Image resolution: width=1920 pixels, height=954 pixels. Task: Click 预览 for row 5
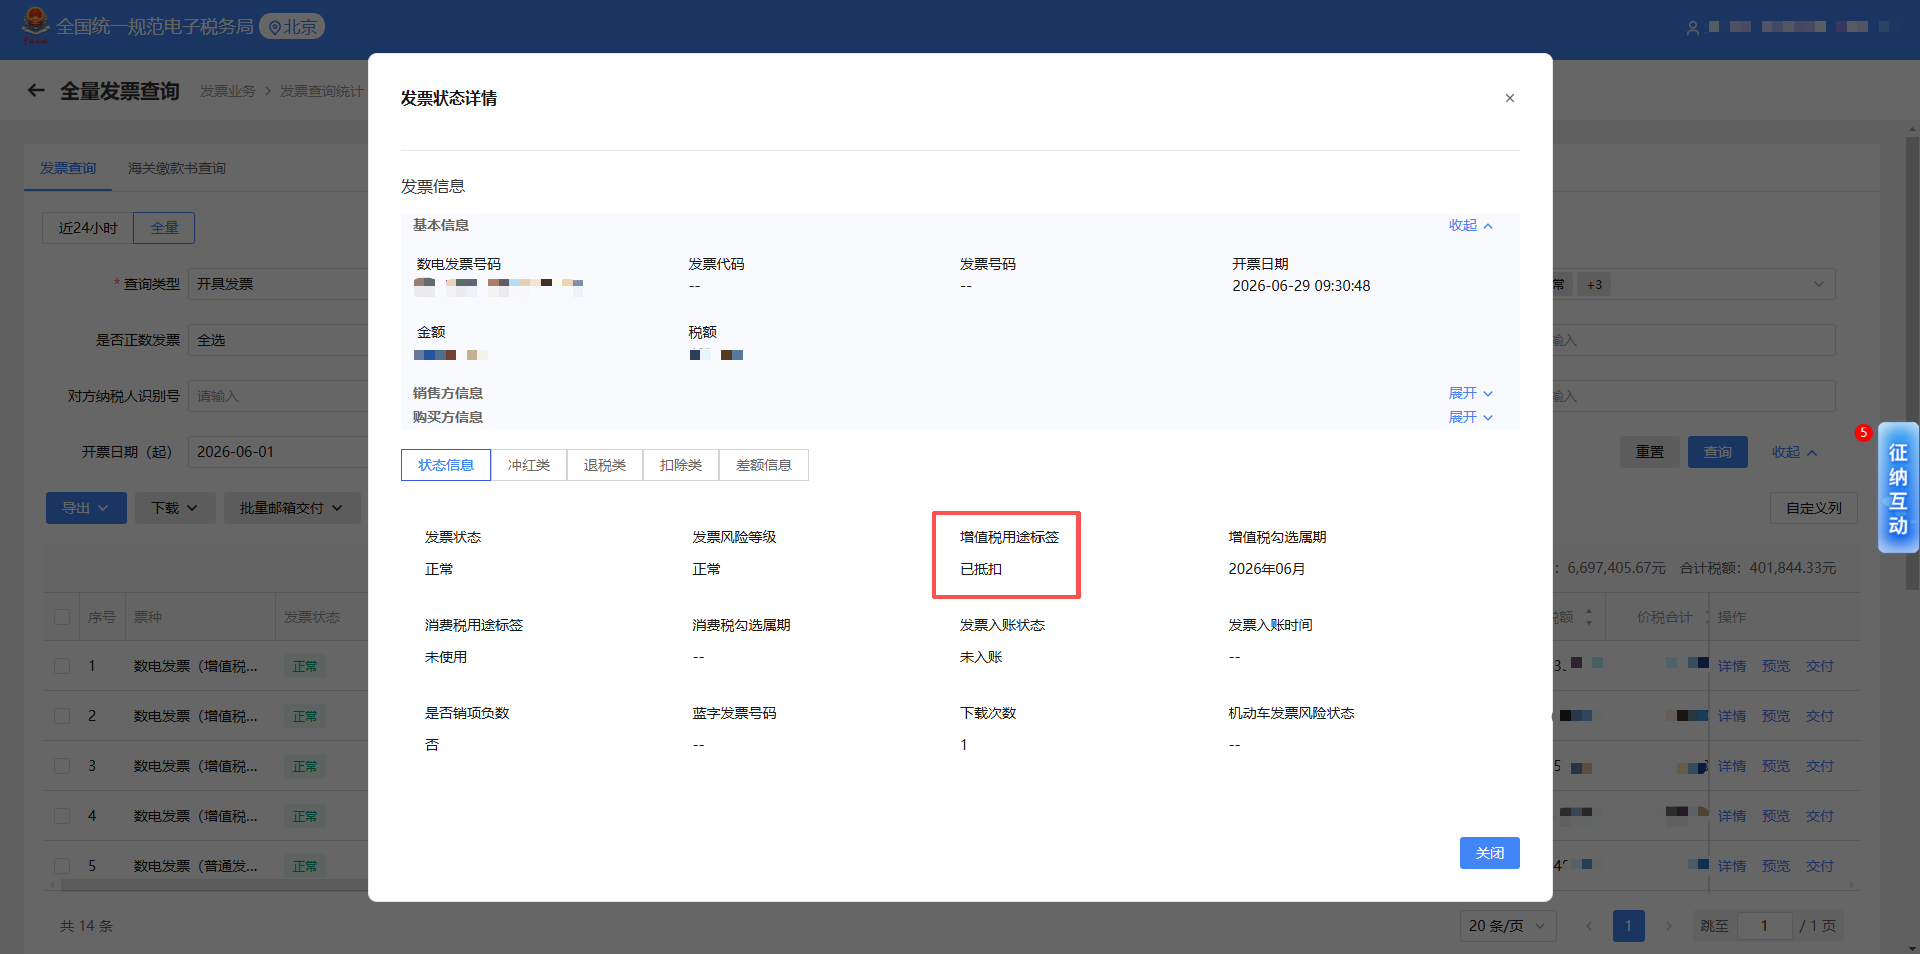pyautogui.click(x=1776, y=866)
